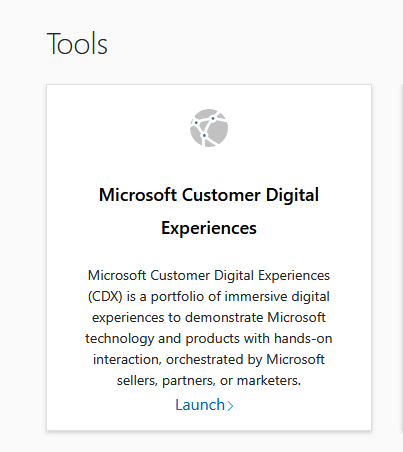Click the "(CDX)" abbreviation in the description
403x452 pixels.
pos(105,296)
